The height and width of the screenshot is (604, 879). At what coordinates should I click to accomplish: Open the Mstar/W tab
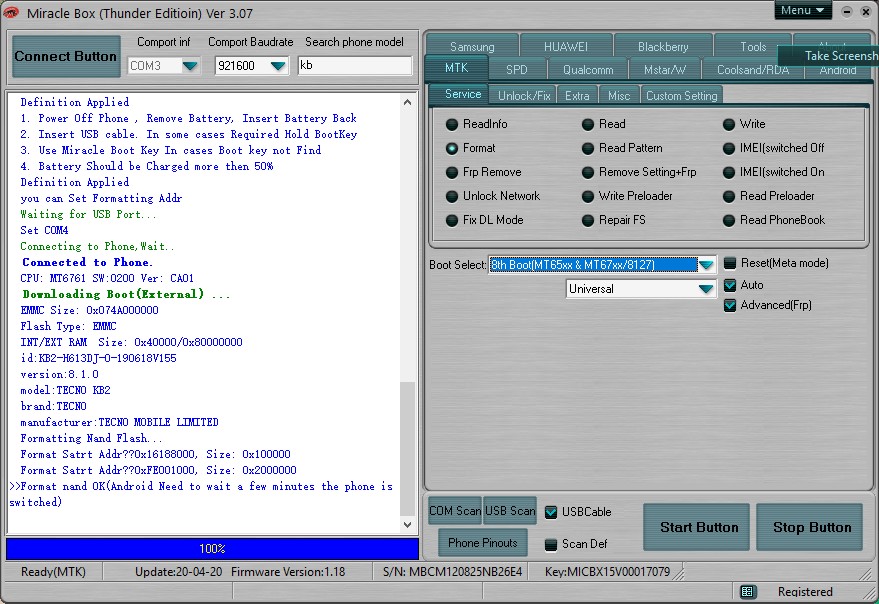click(664, 70)
